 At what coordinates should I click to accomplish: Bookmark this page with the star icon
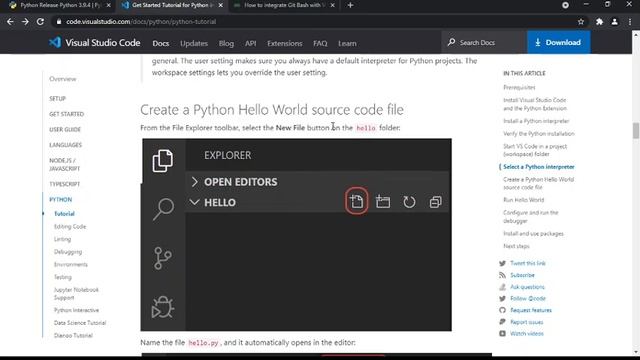(x=581, y=22)
